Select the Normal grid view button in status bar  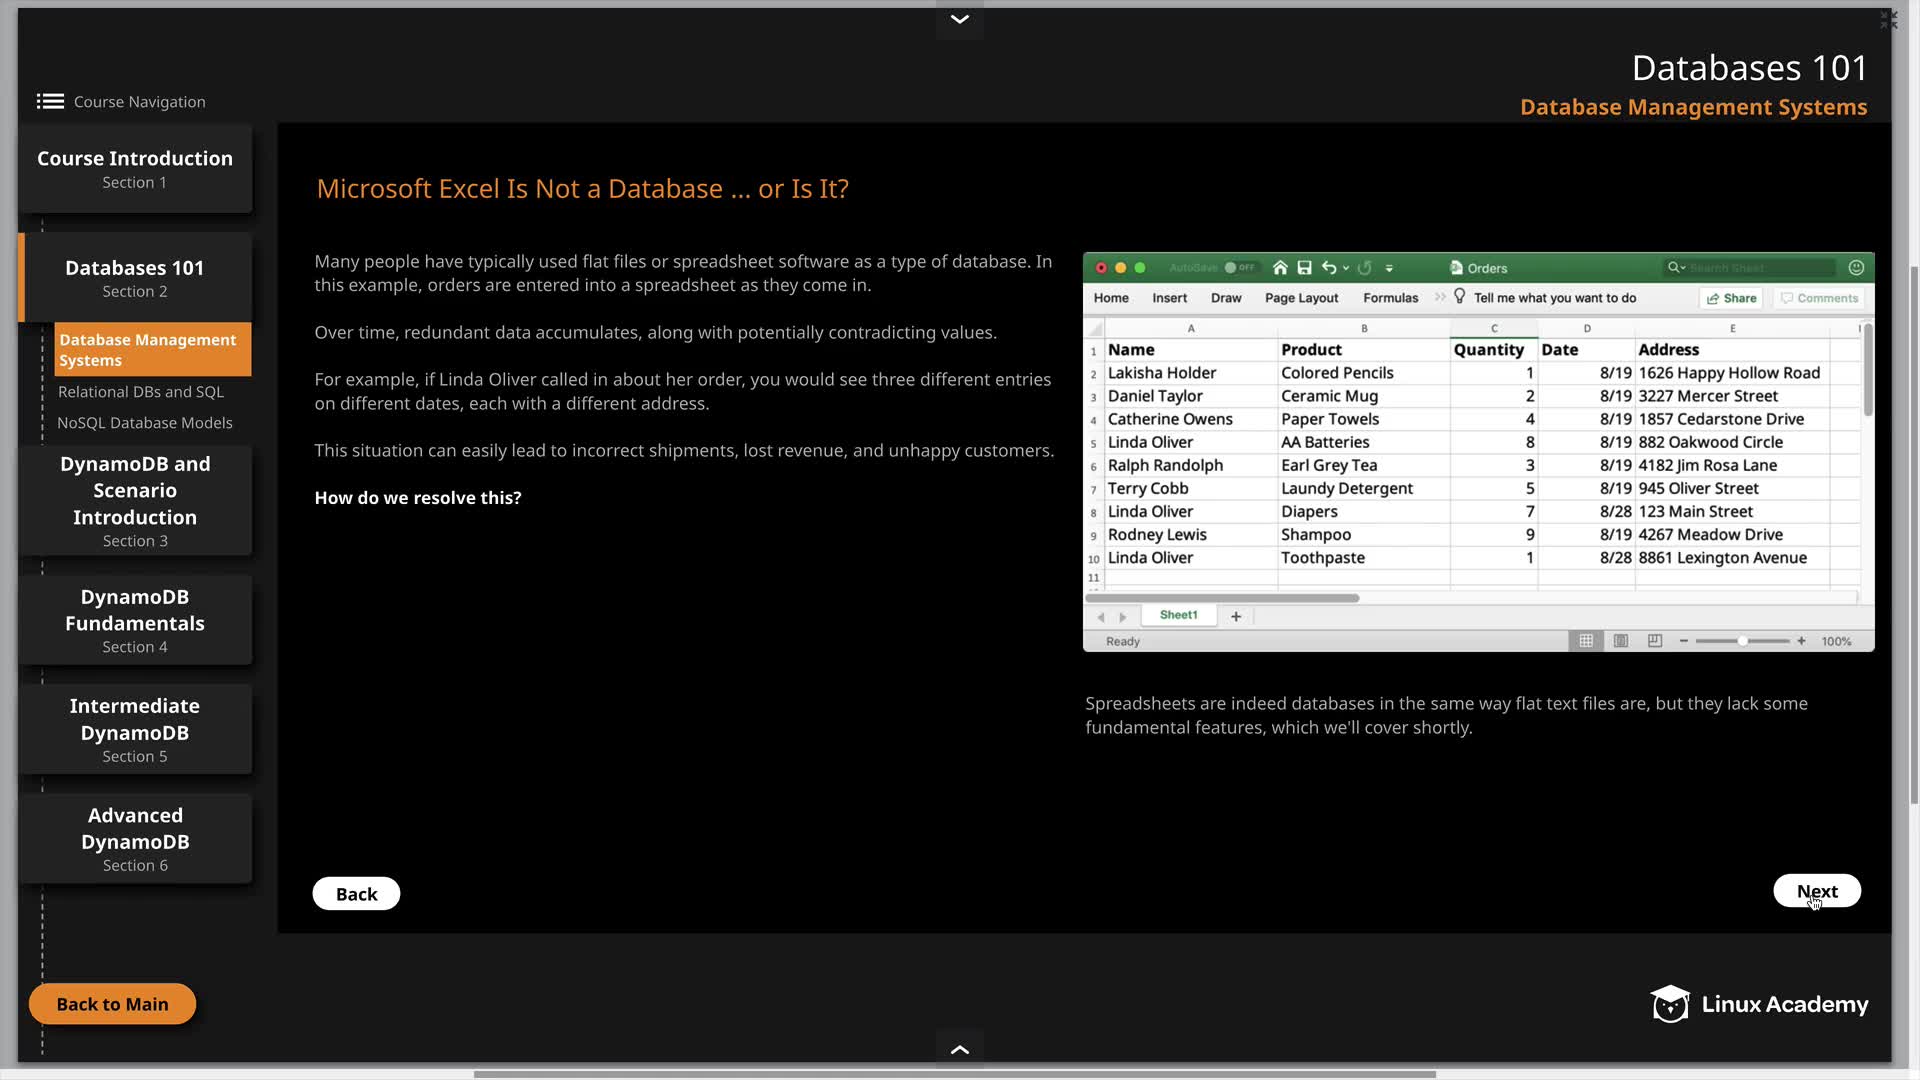click(1586, 641)
